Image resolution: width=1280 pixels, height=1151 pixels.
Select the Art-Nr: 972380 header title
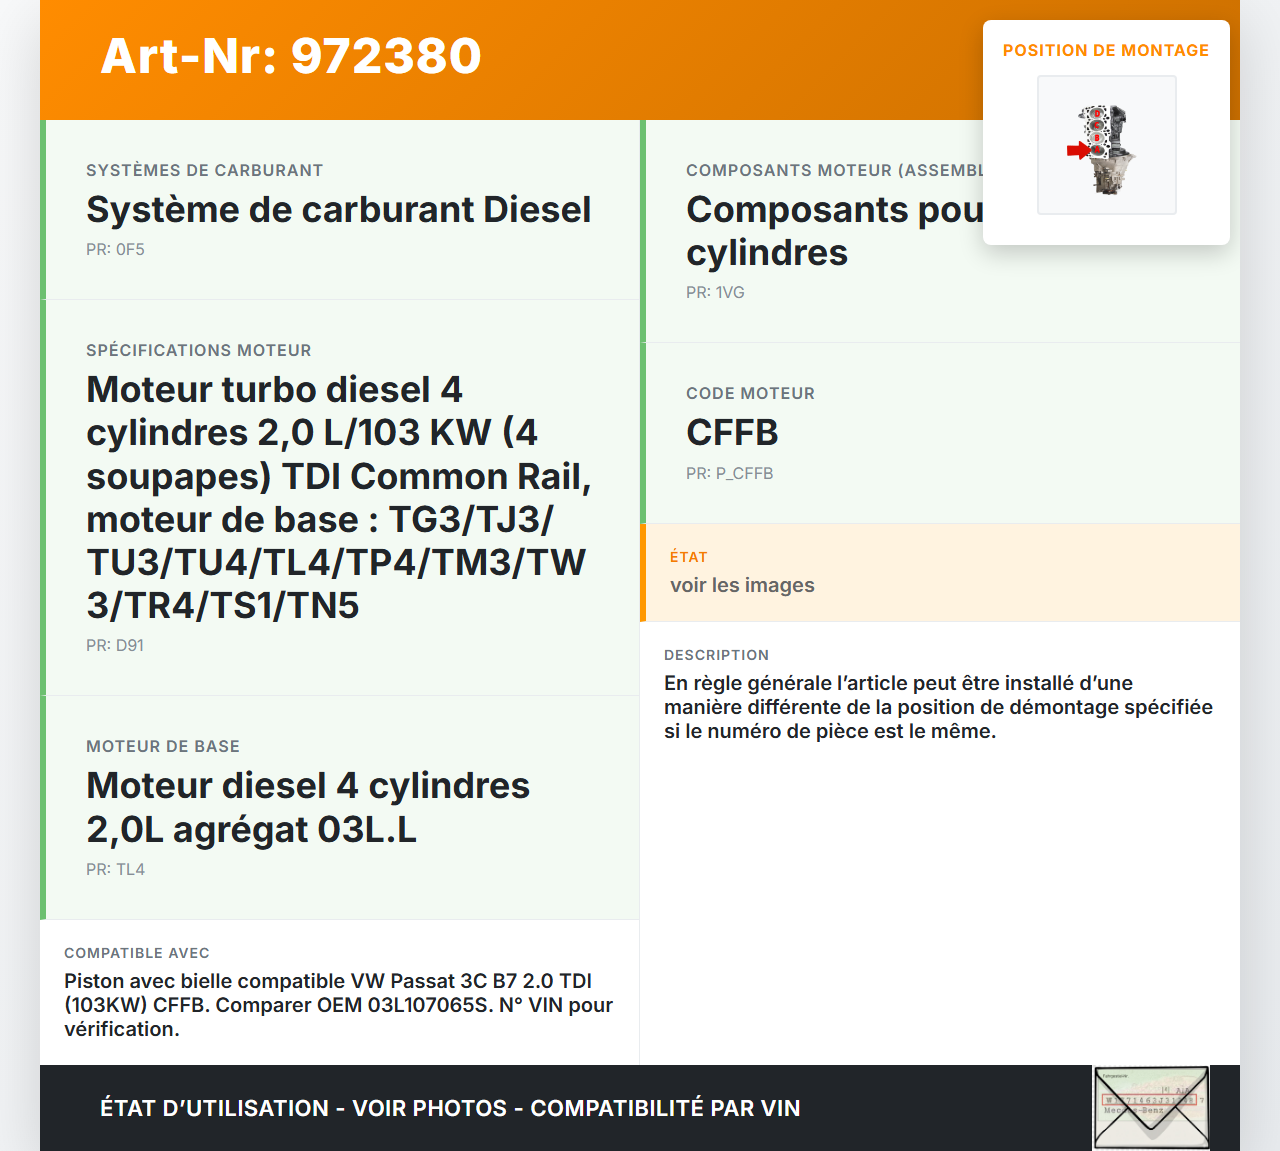pos(291,56)
